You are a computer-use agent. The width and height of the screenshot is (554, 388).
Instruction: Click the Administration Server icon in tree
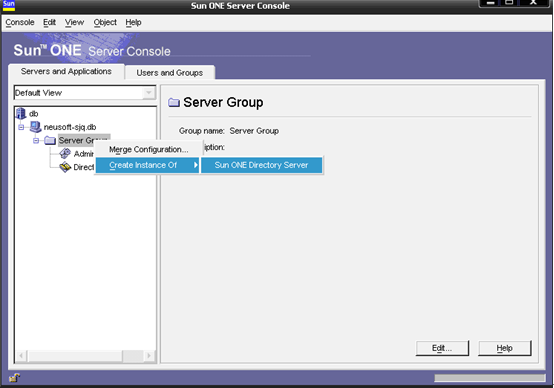pyautogui.click(x=65, y=154)
